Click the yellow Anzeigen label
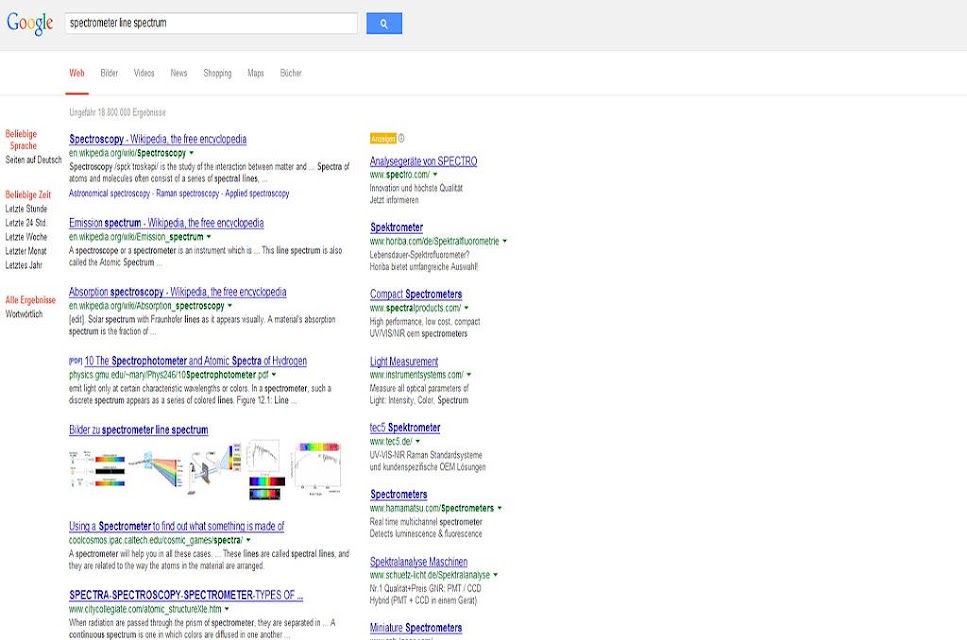Screen dimensions: 967x640 coord(383,139)
